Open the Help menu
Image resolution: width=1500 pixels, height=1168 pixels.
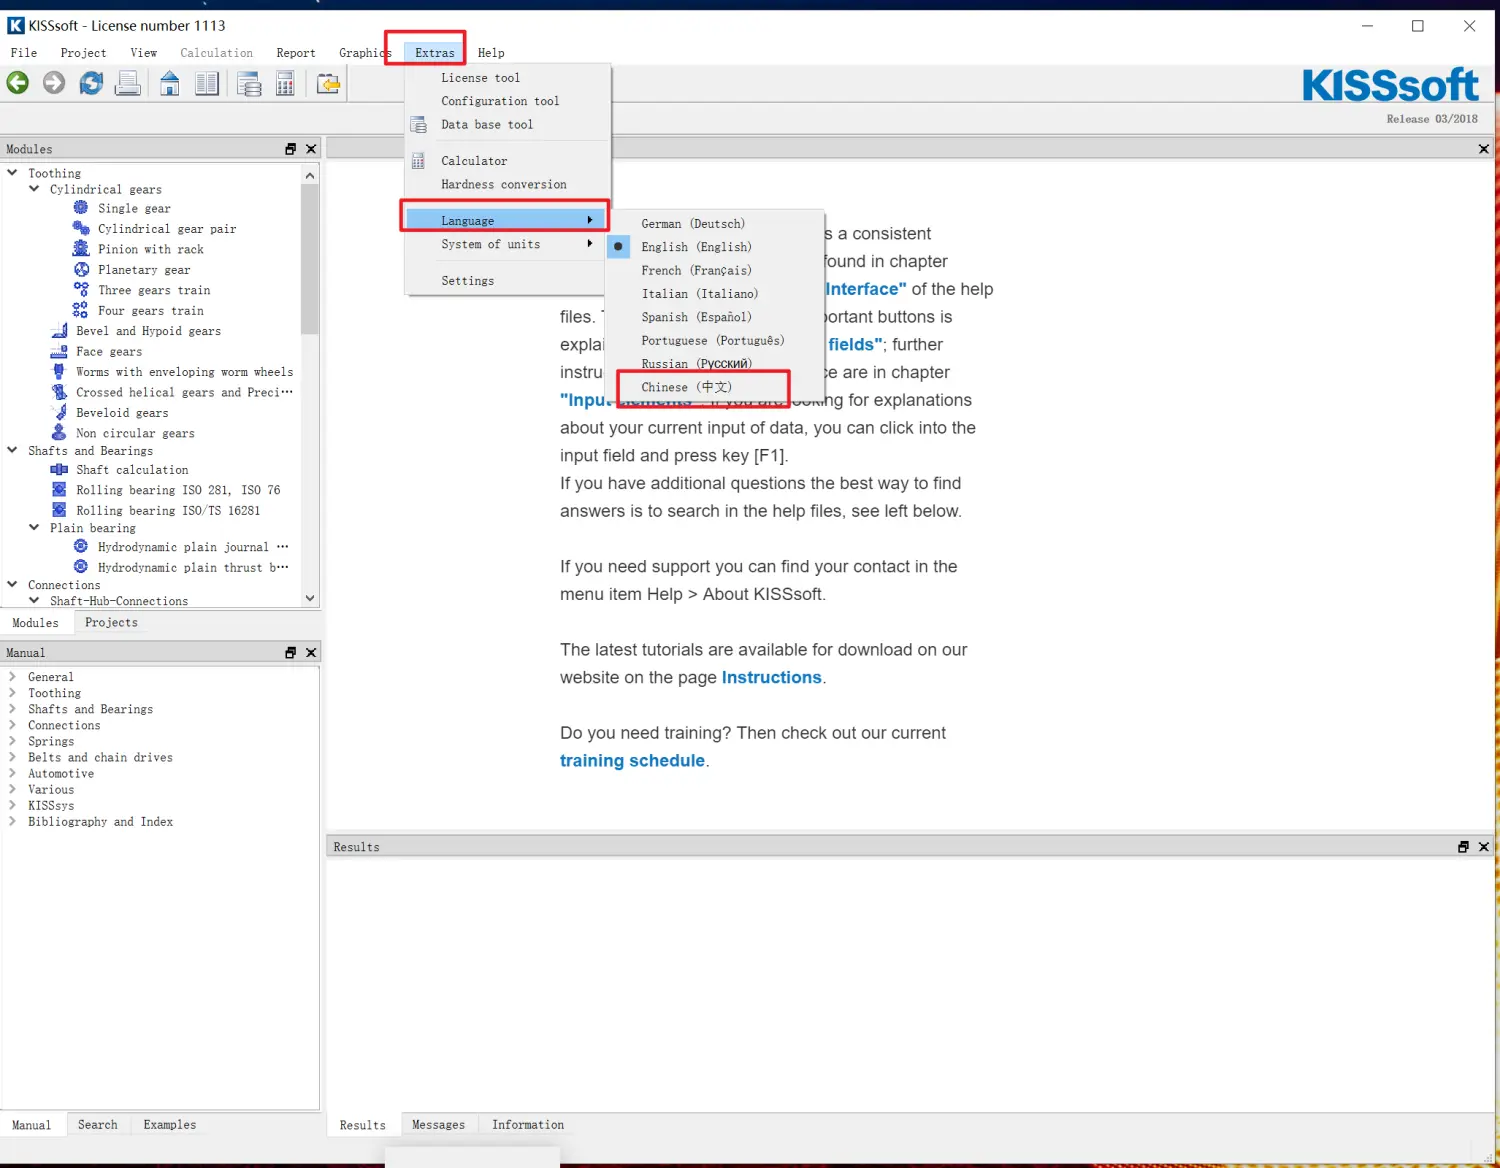[x=491, y=53]
